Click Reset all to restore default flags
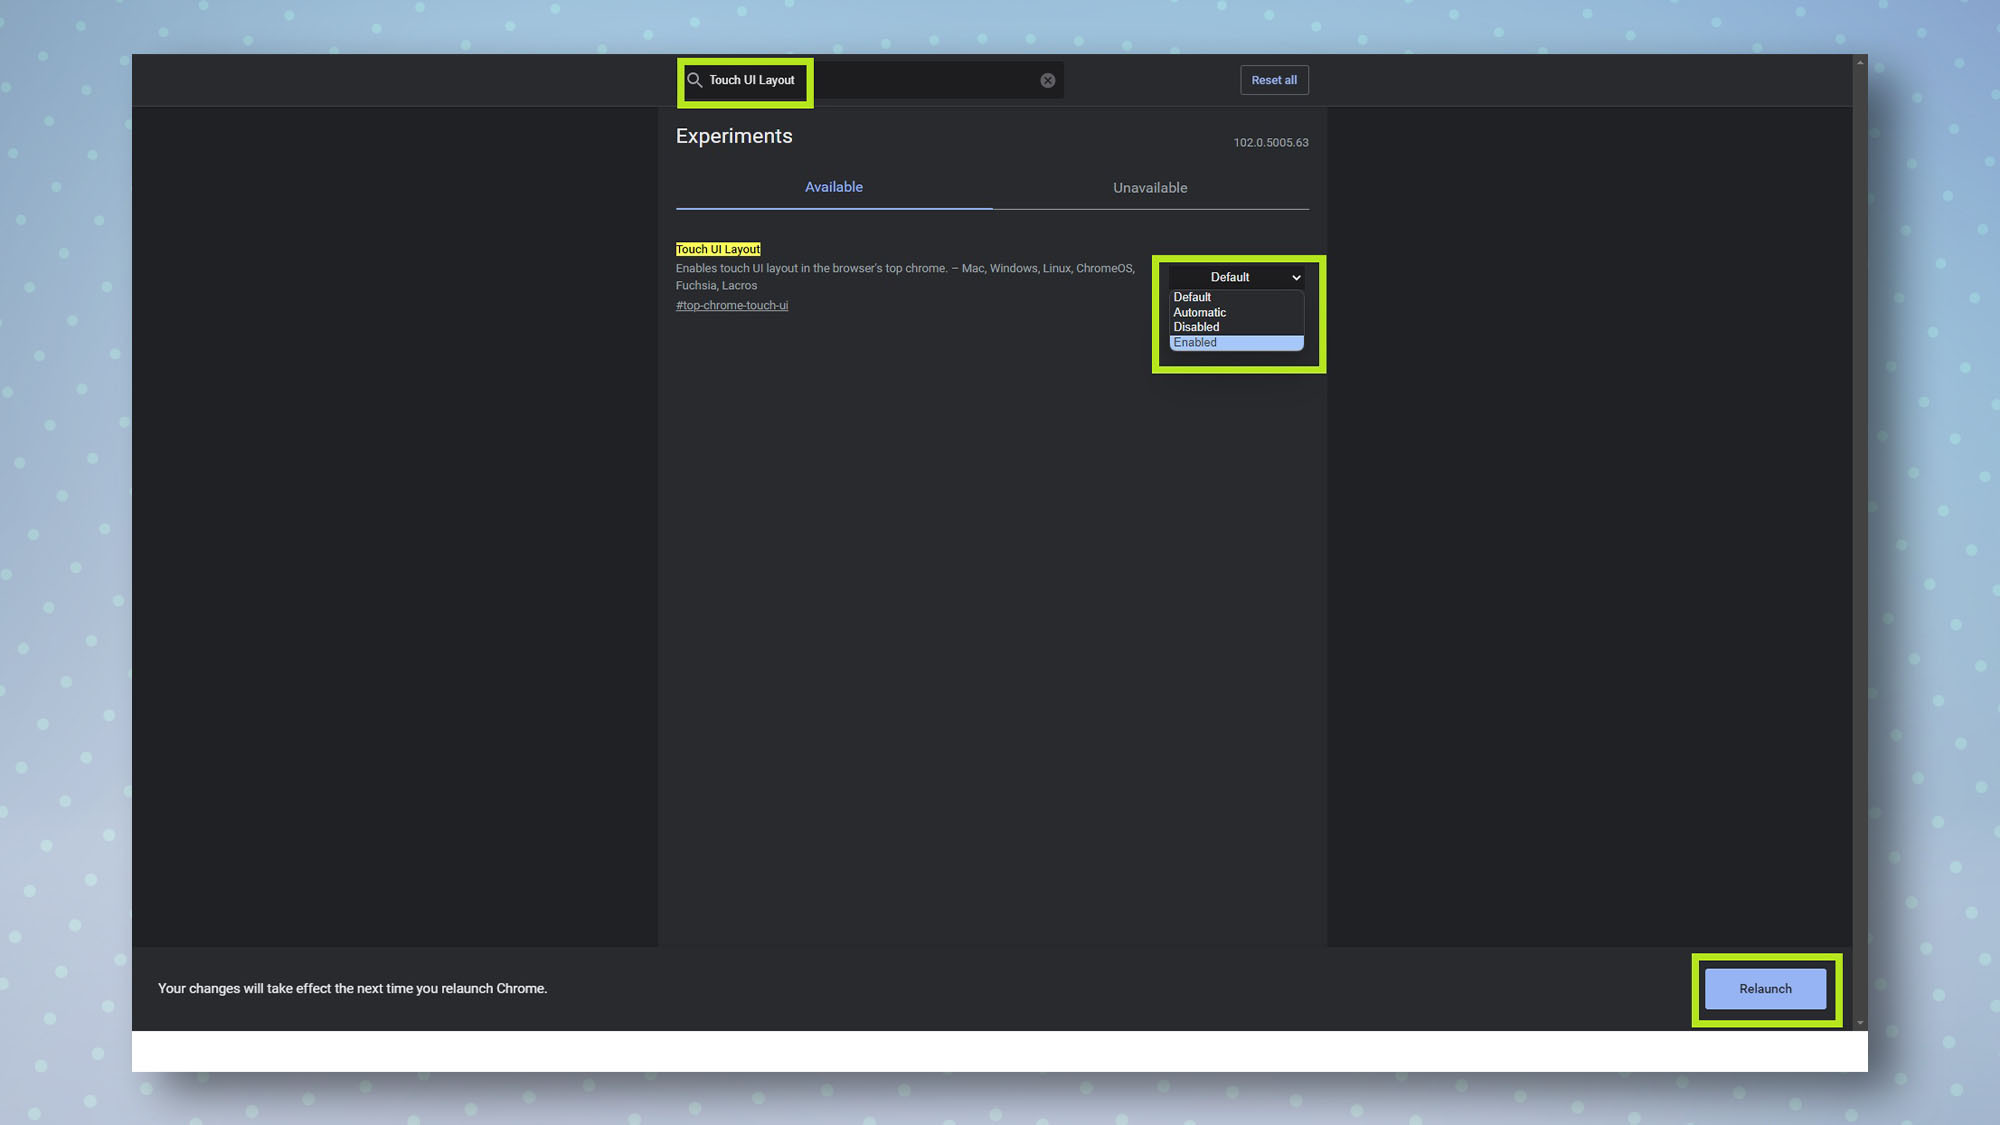The width and height of the screenshot is (2000, 1125). coord(1273,80)
